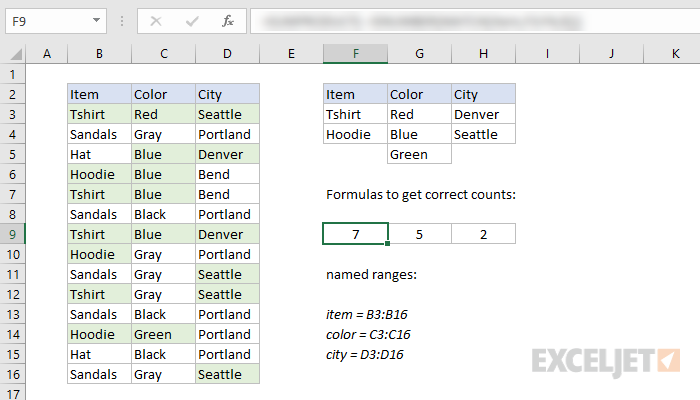This screenshot has width=700, height=400.
Task: Select column B header
Action: [99, 54]
